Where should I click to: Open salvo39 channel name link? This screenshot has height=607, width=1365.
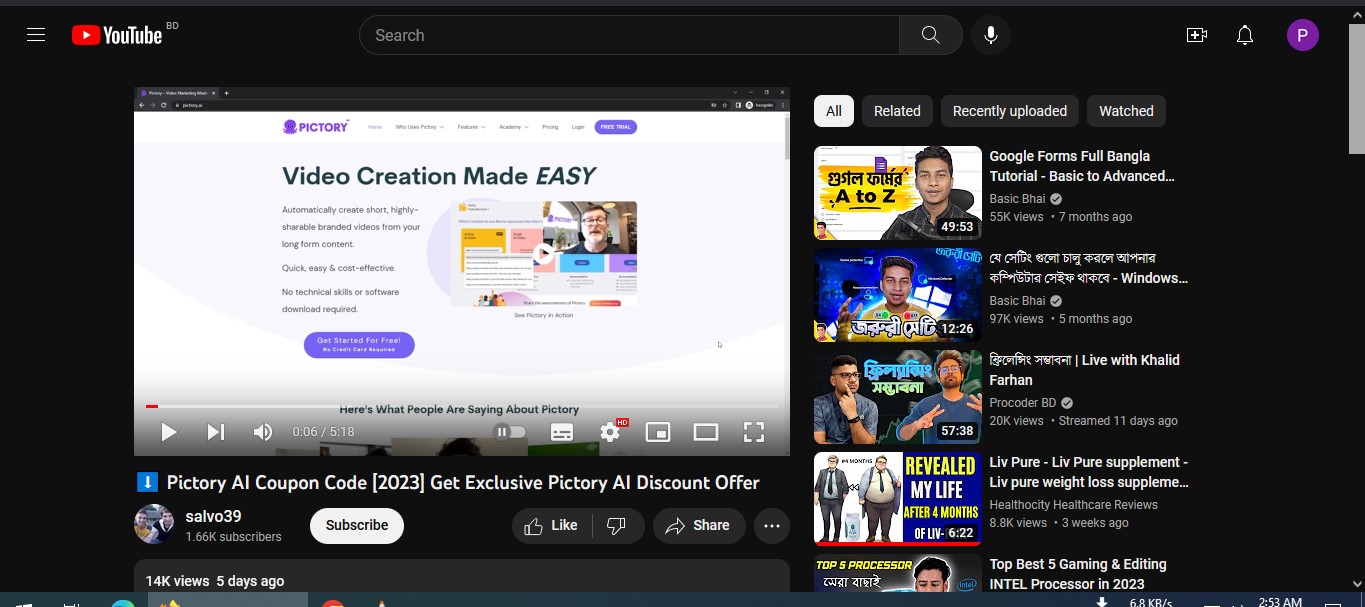coord(213,516)
